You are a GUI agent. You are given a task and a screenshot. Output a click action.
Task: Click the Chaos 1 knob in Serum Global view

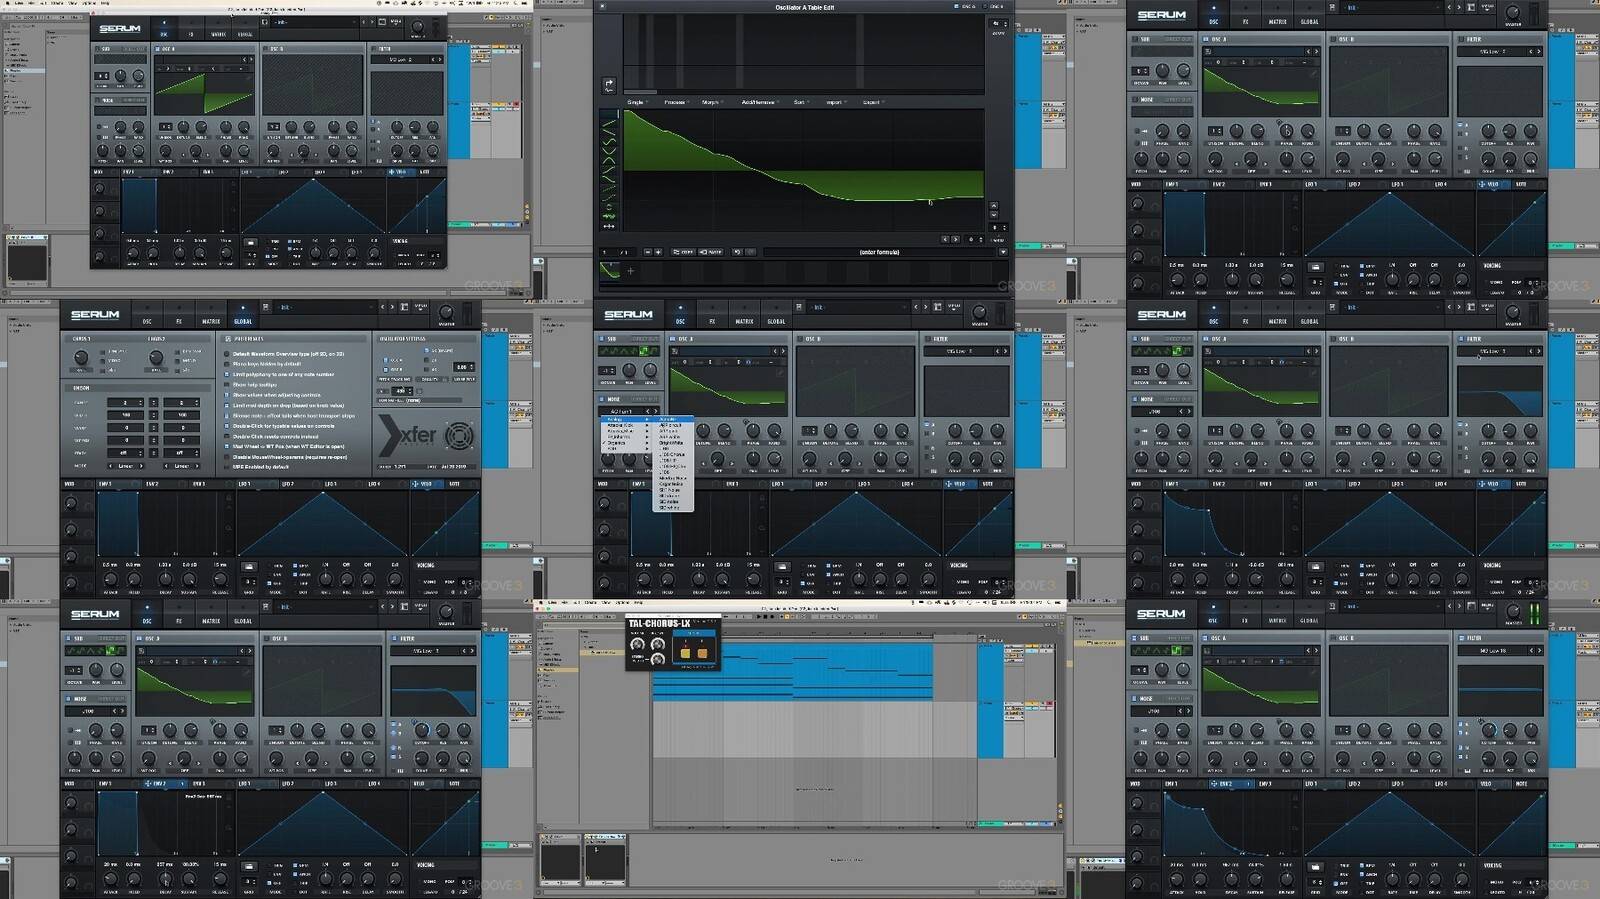81,357
